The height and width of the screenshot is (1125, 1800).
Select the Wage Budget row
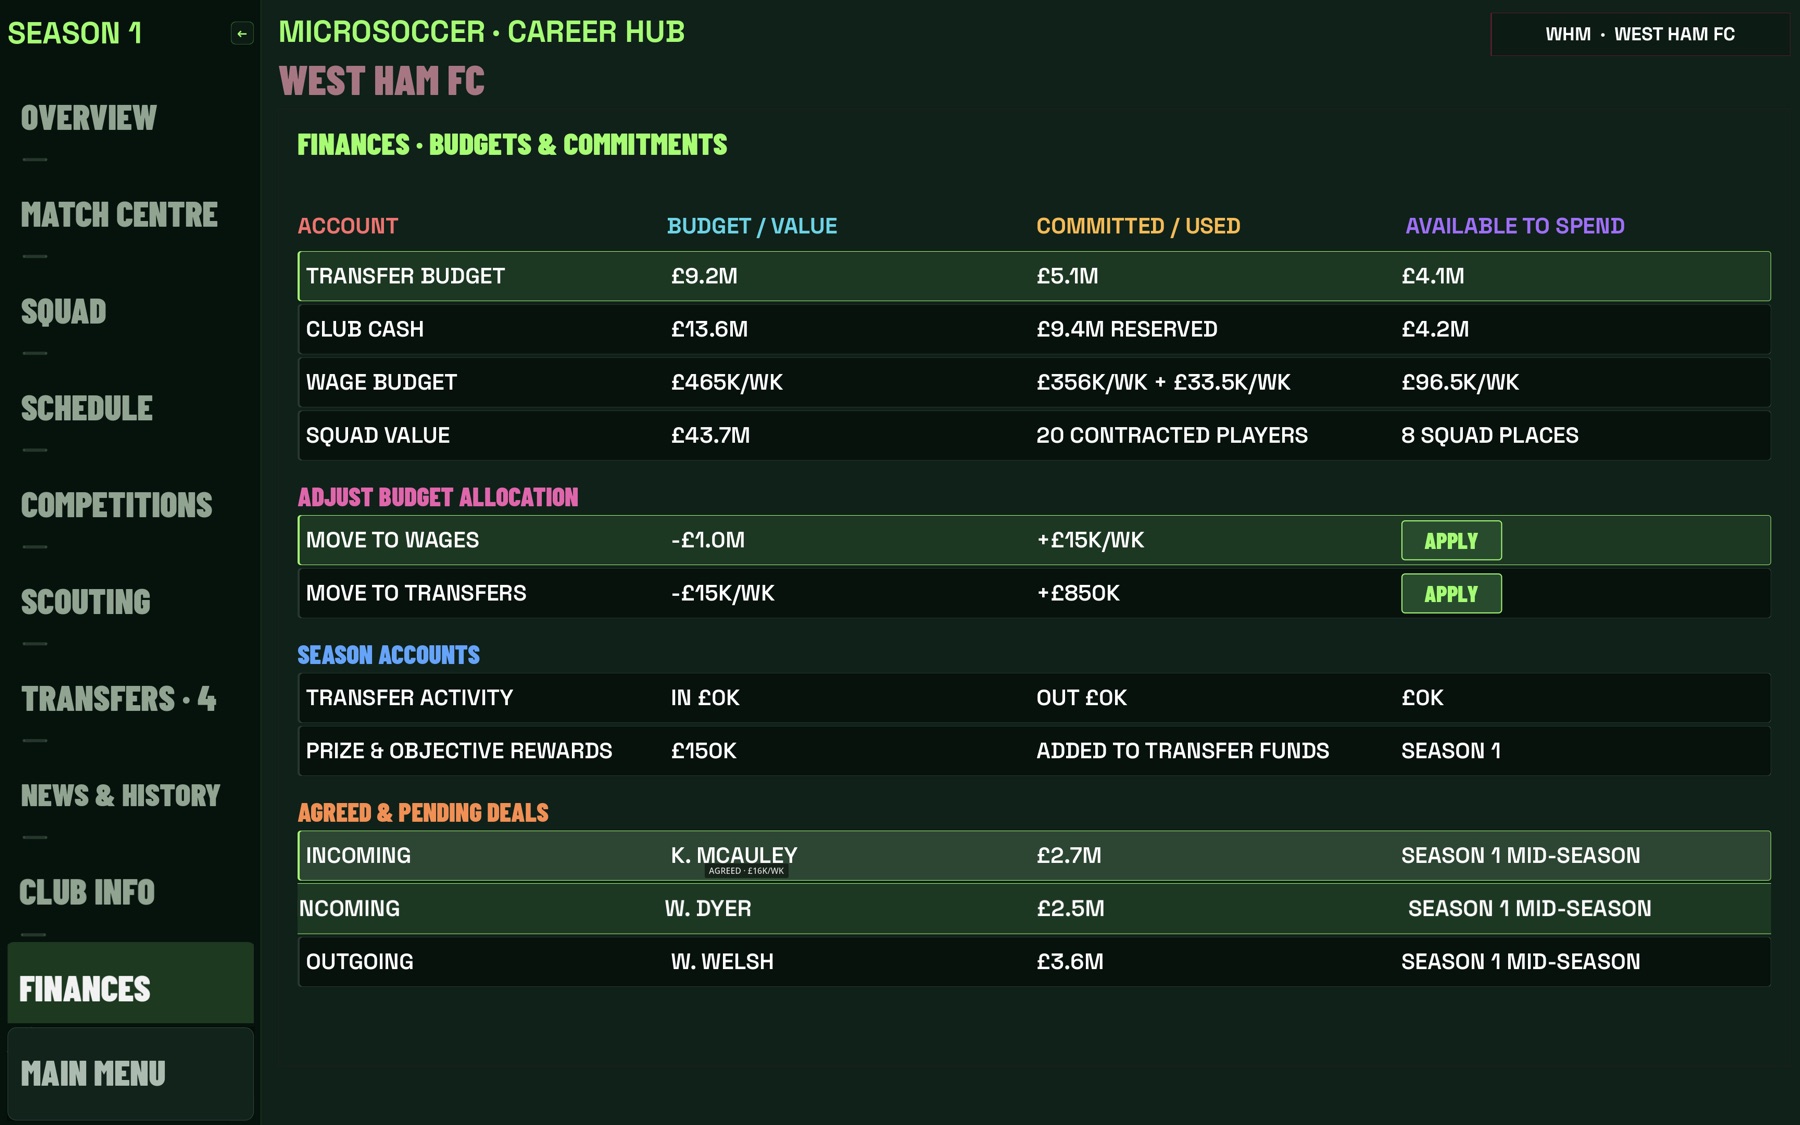[x=1034, y=382]
